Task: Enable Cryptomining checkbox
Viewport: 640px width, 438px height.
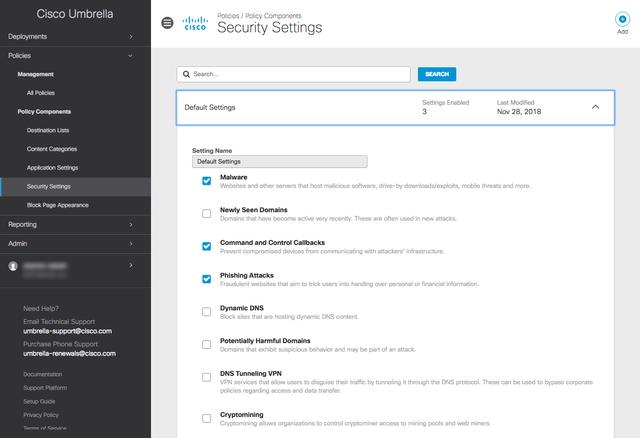Action: point(207,418)
